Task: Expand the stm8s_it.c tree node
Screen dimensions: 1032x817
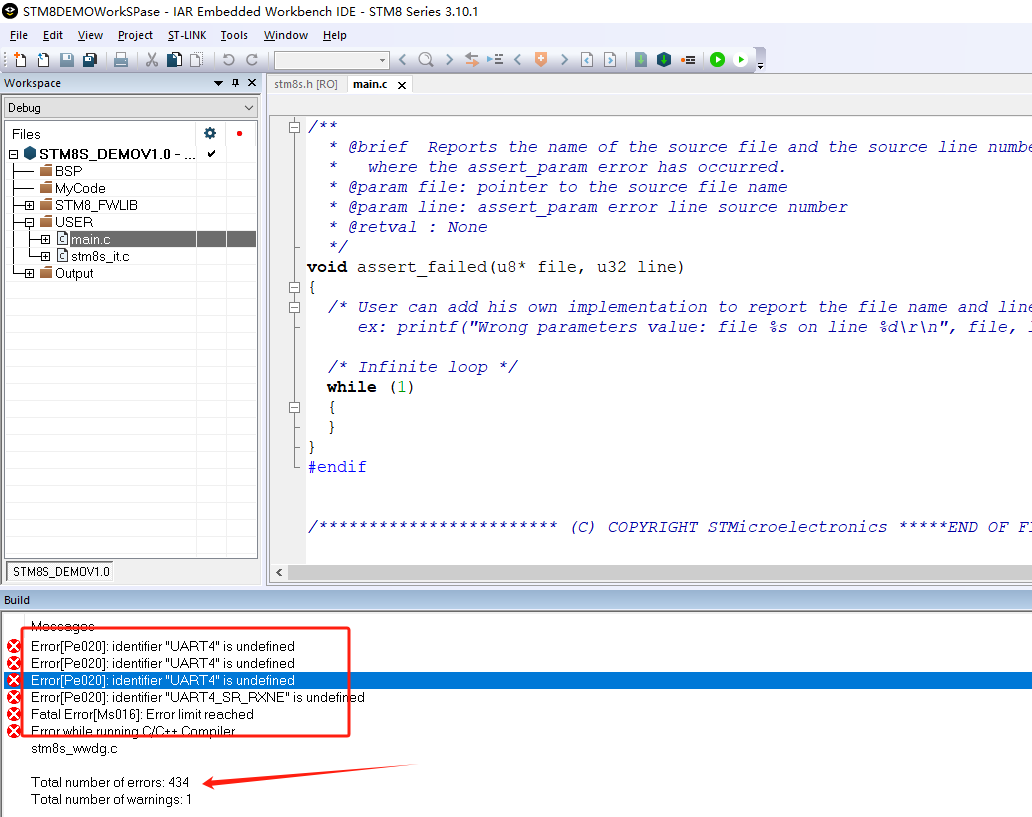Action: (x=45, y=257)
